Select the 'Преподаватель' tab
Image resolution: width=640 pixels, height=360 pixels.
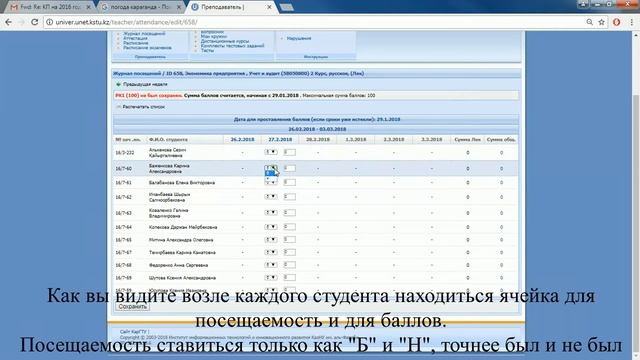pos(232,7)
